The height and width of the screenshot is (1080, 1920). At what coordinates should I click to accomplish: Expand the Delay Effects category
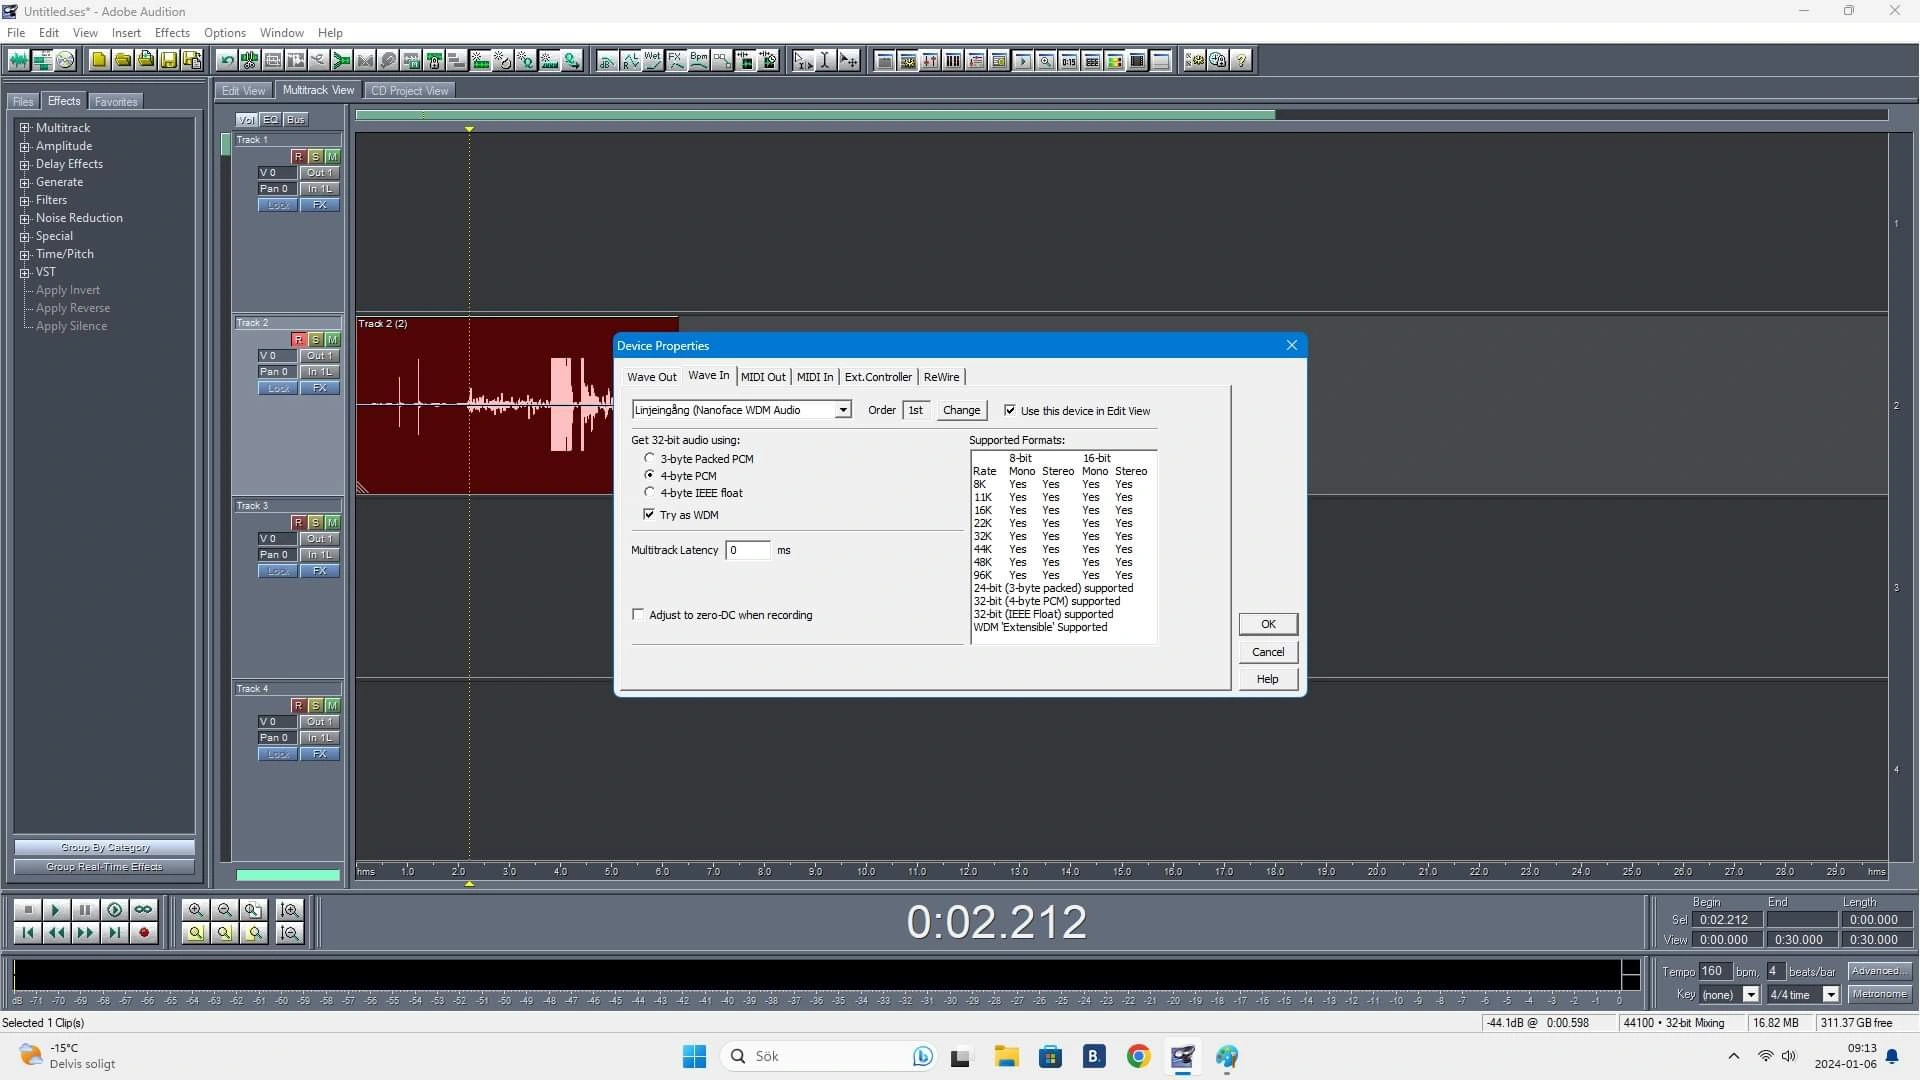25,164
